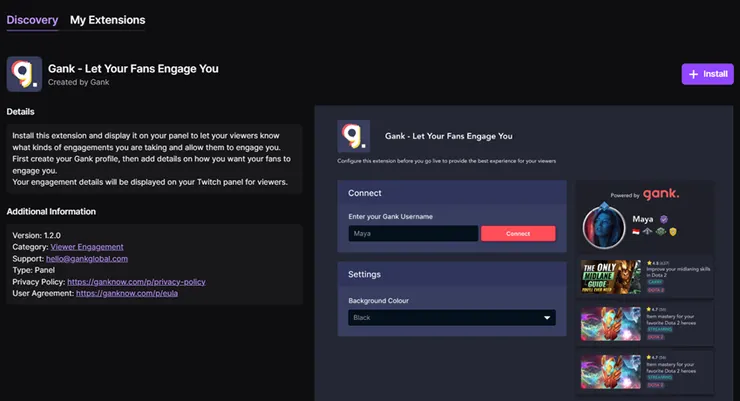Click the green emblem badge under Maya
Viewport: 740px width, 401px height.
(661, 231)
